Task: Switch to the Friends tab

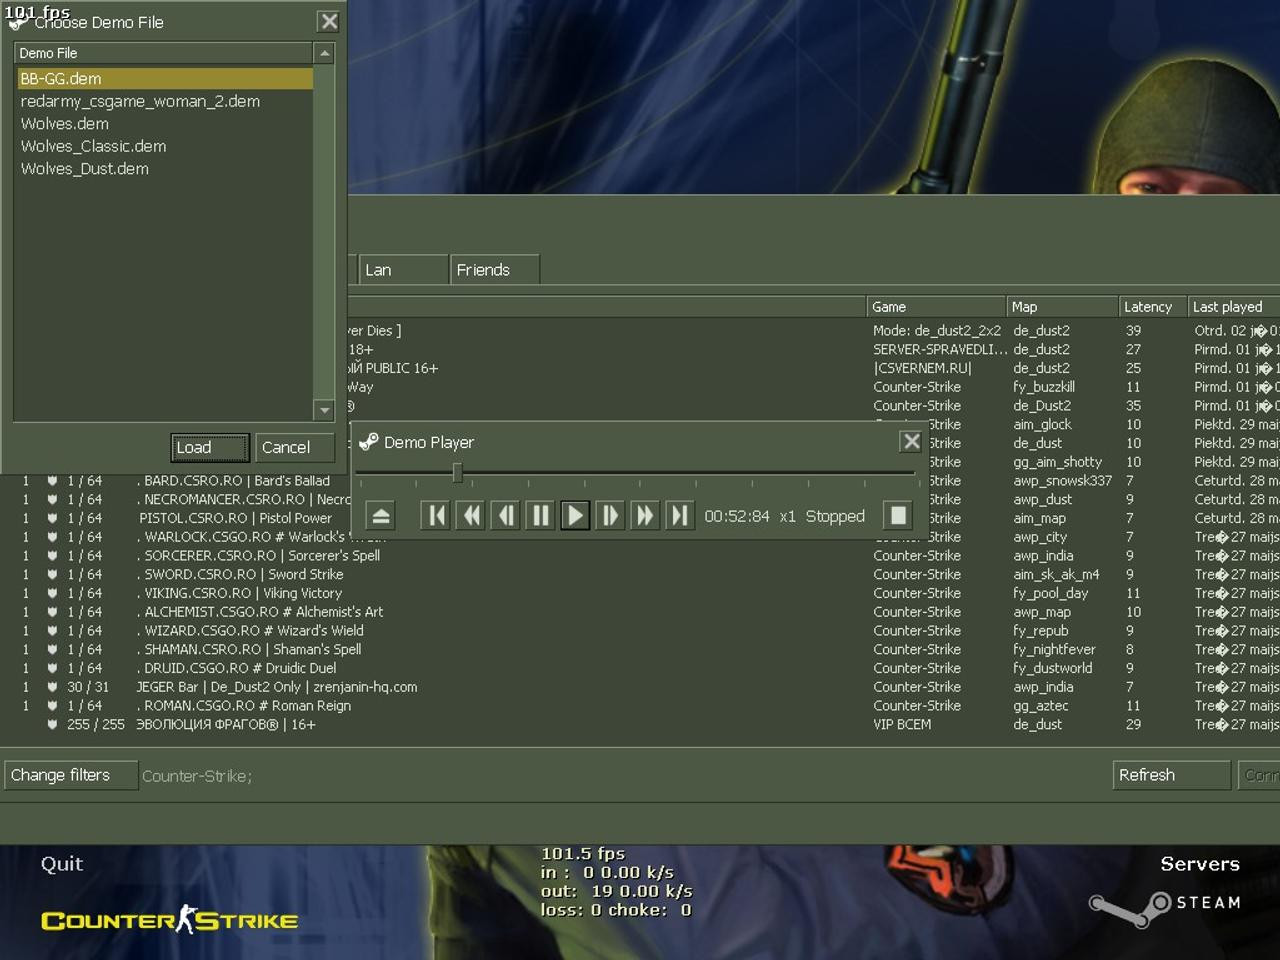Action: [495, 270]
